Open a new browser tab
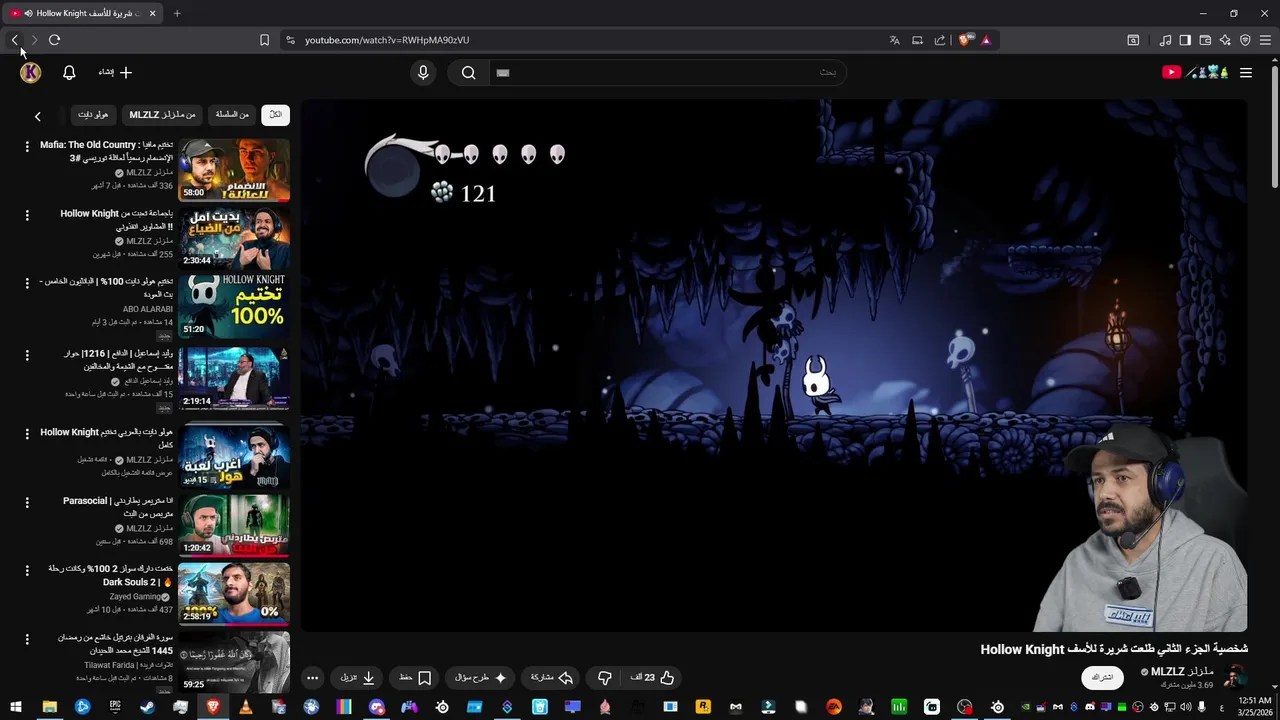1280x720 pixels. [177, 13]
